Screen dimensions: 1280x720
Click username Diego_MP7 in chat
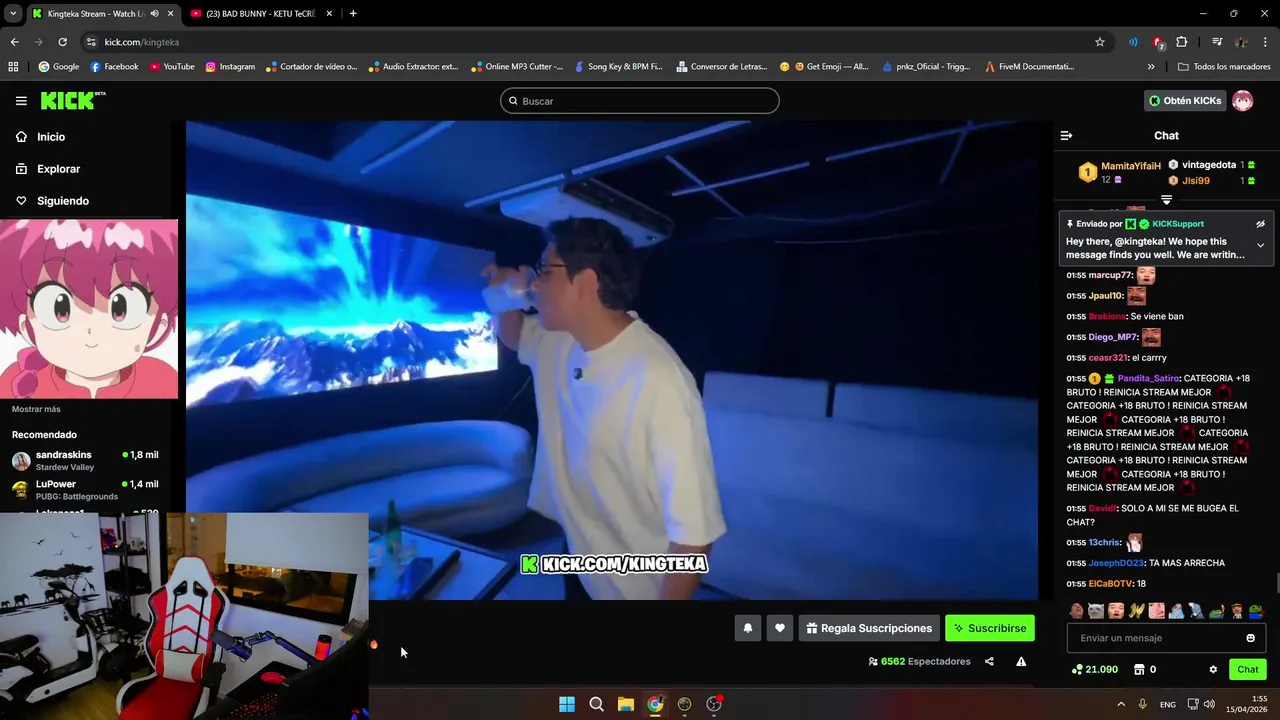[1113, 338]
